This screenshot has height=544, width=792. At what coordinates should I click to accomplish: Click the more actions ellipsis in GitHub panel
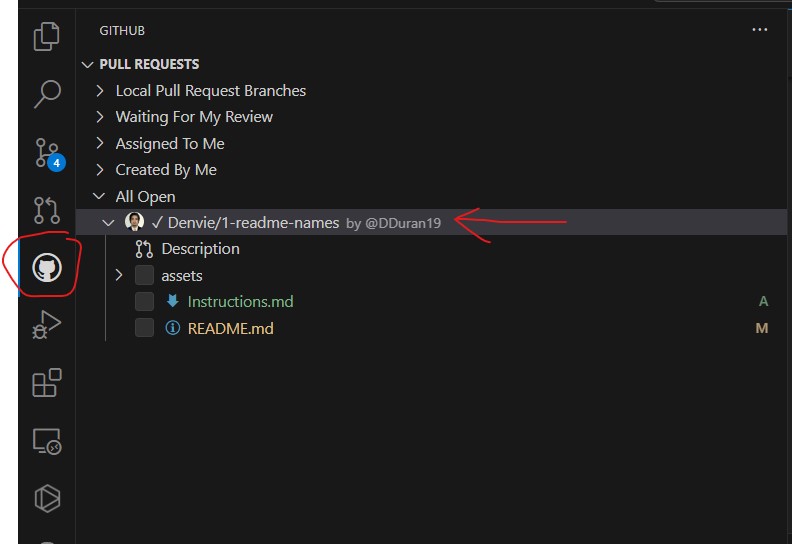[x=759, y=31]
